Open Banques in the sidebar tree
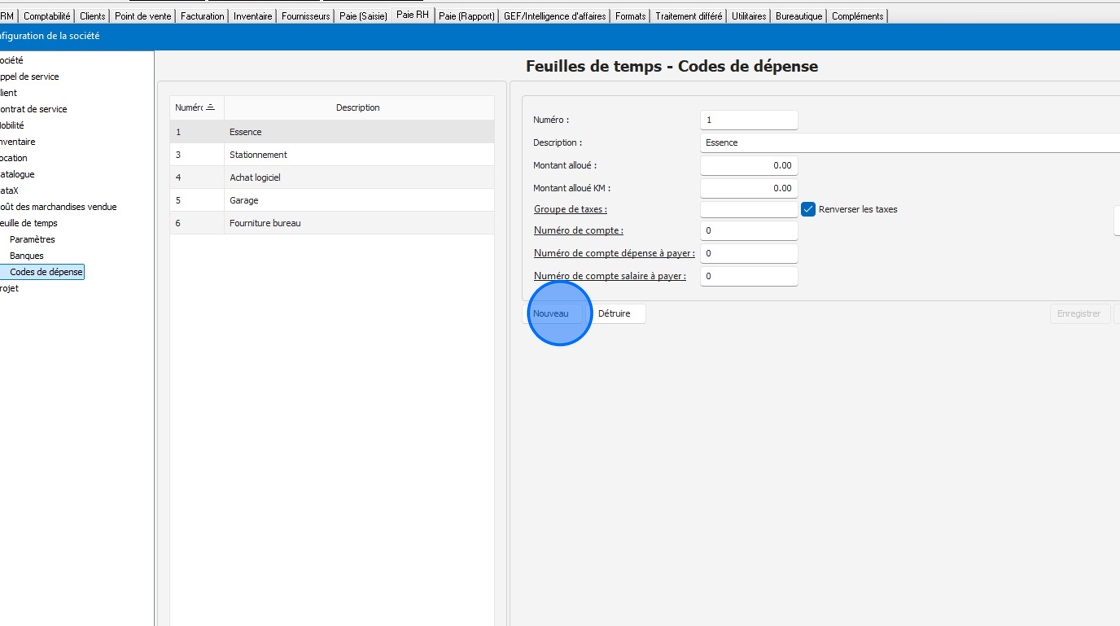1120x626 pixels. point(26,256)
